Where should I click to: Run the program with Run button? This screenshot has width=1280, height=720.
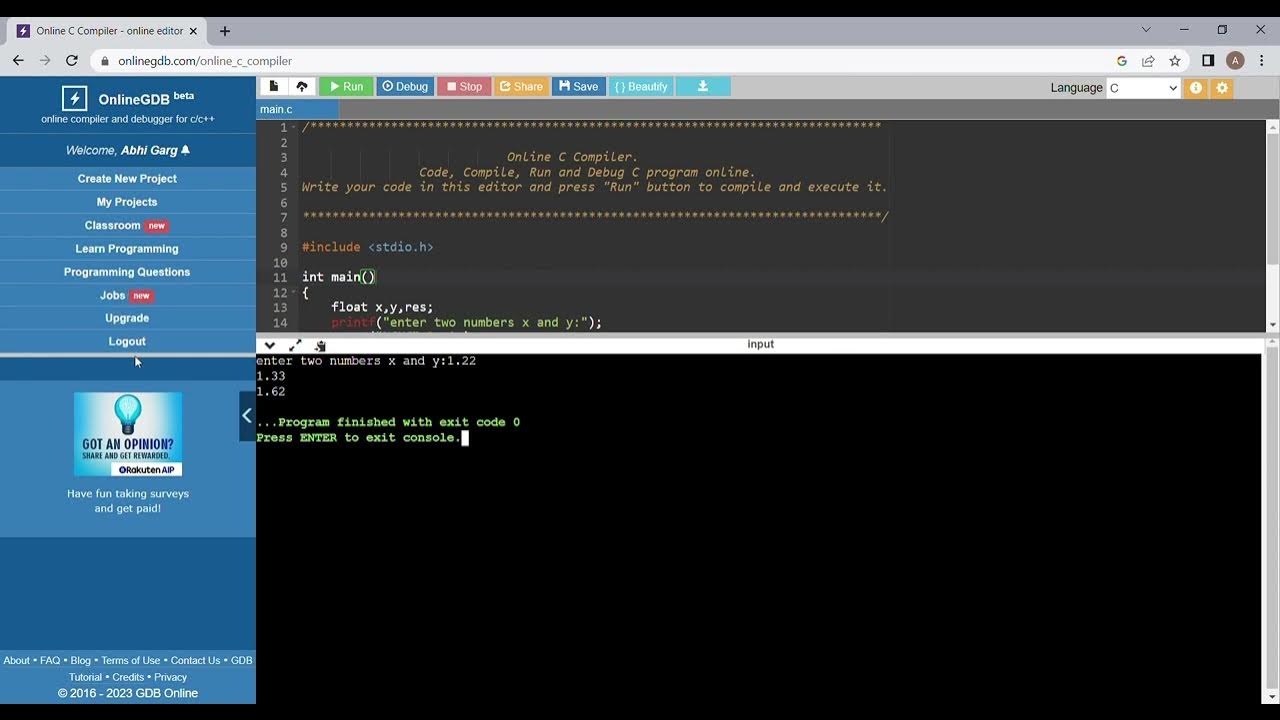[346, 87]
